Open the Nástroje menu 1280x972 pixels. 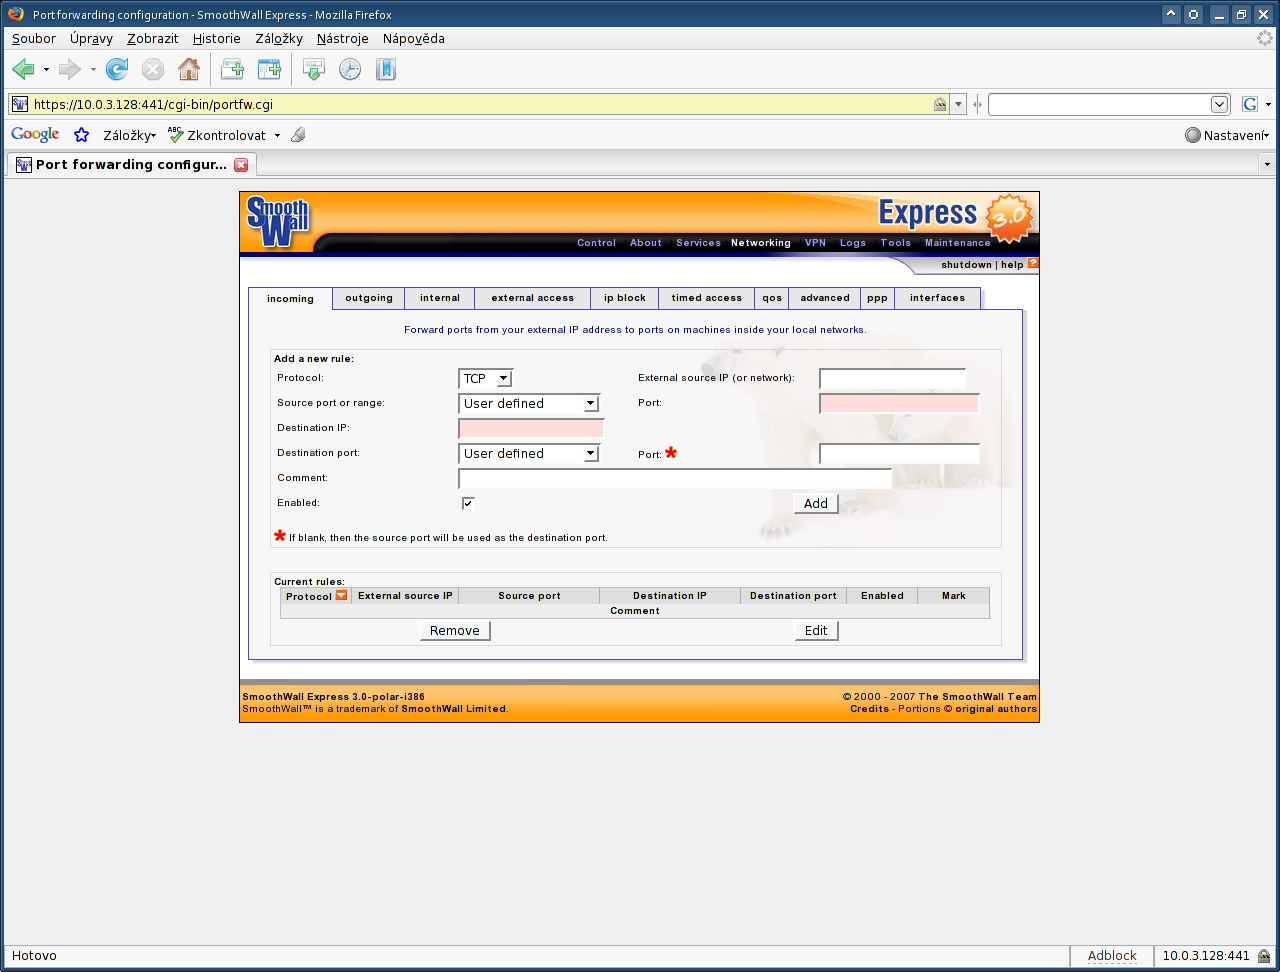342,38
